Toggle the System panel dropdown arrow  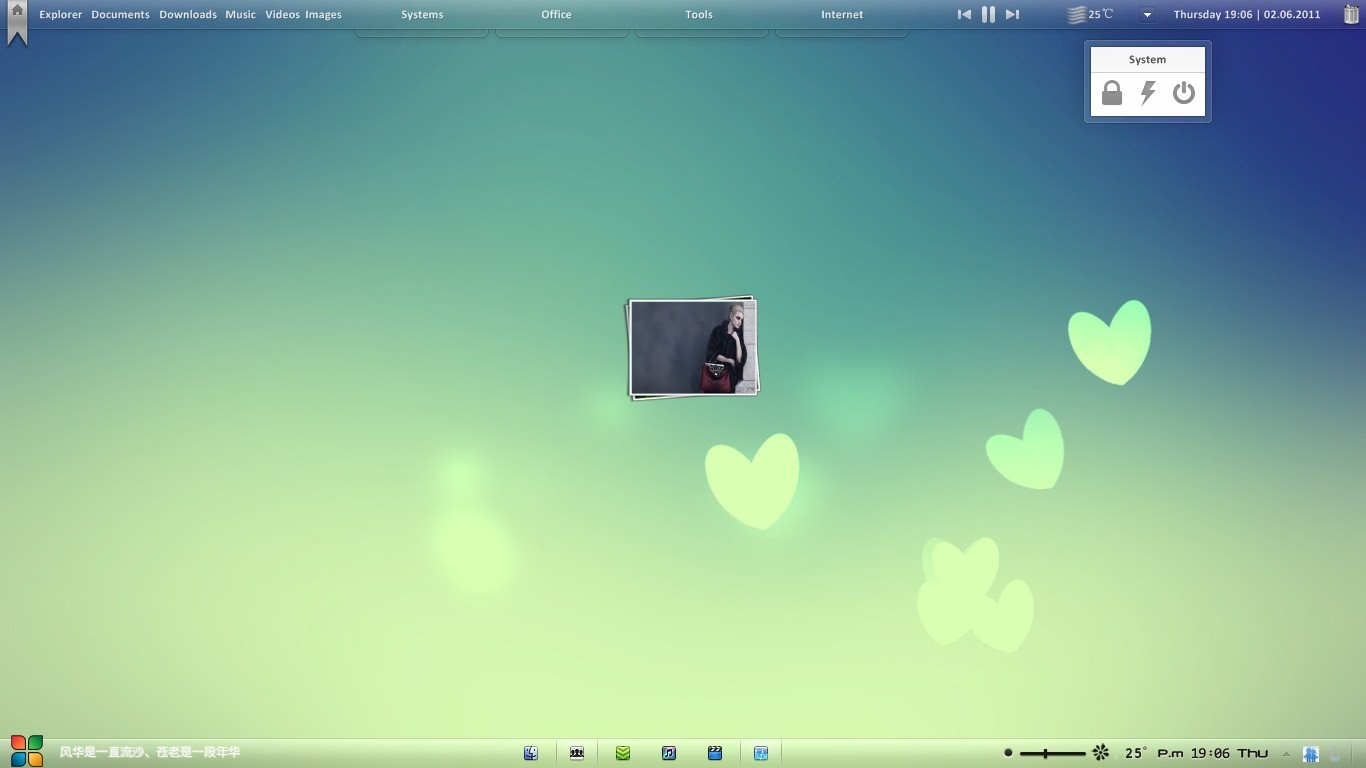click(x=1147, y=15)
